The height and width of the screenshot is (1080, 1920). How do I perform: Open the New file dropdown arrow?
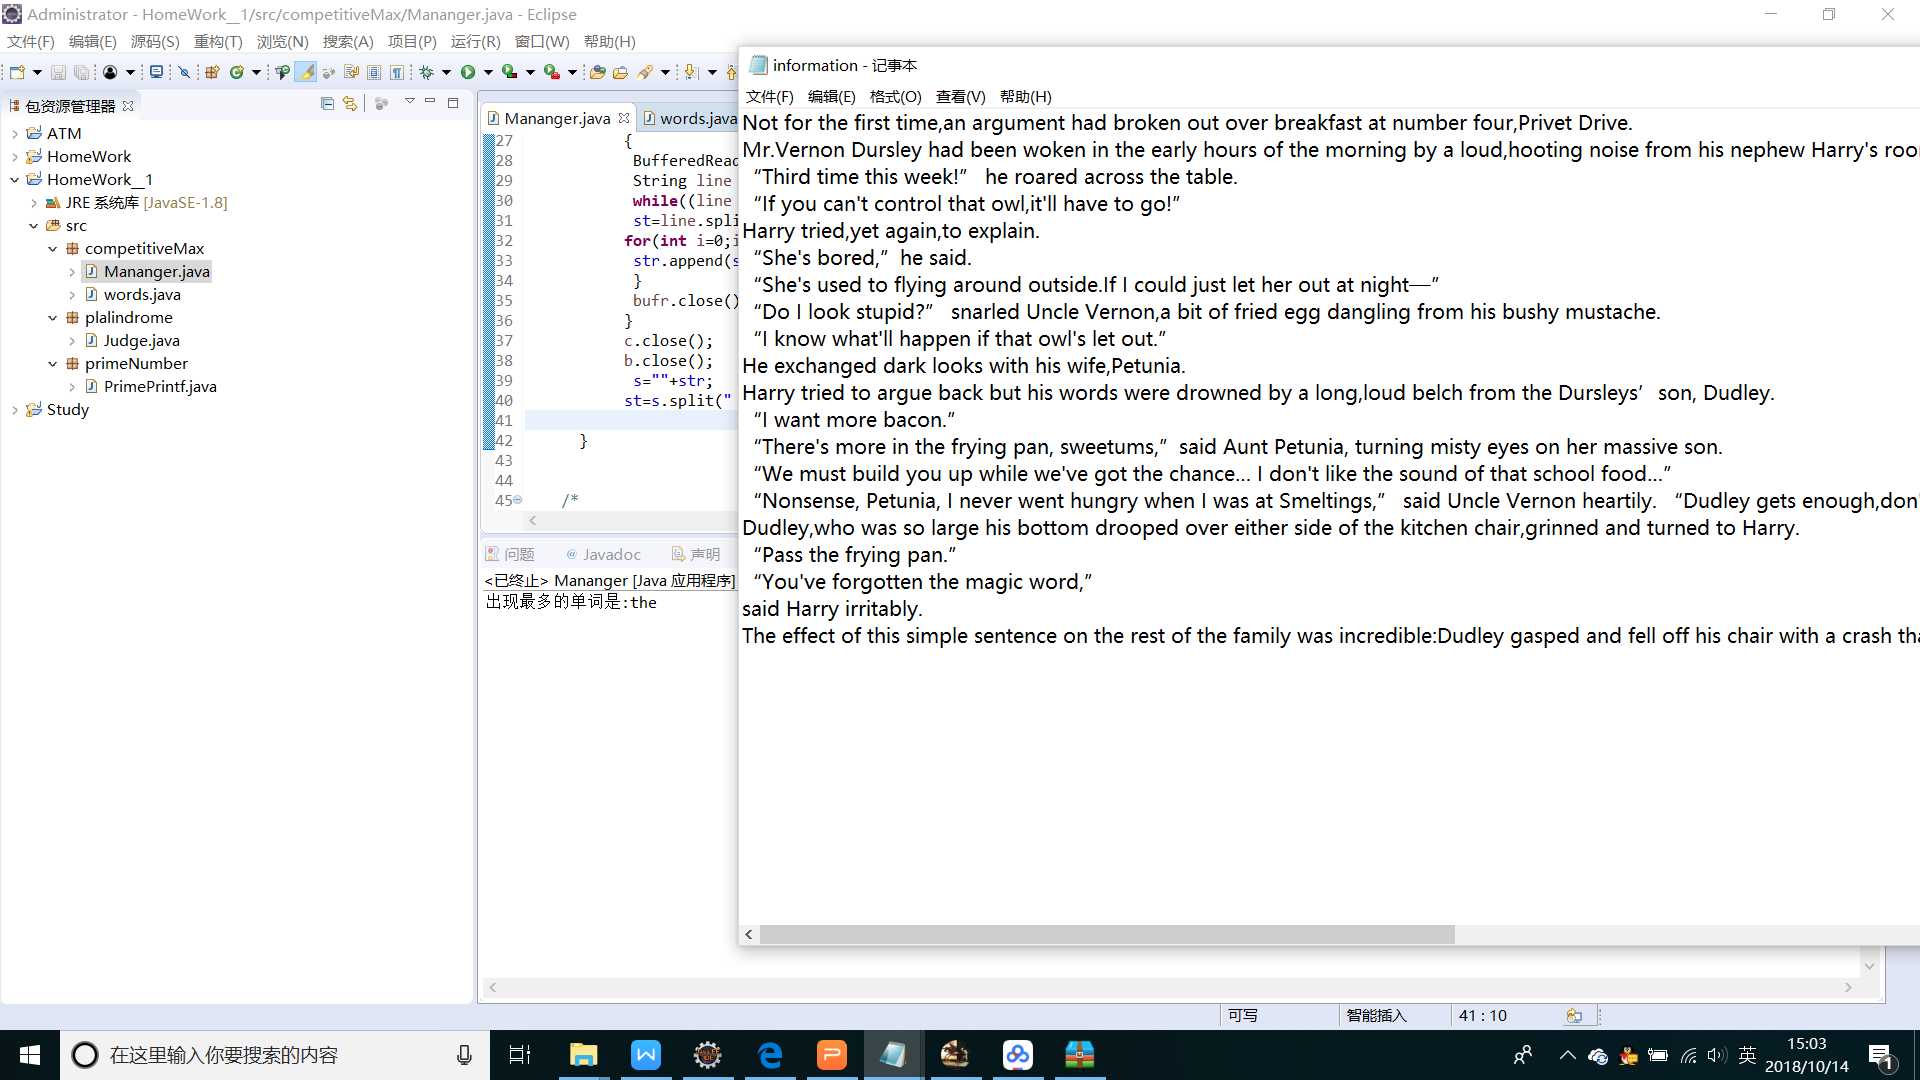tap(37, 72)
